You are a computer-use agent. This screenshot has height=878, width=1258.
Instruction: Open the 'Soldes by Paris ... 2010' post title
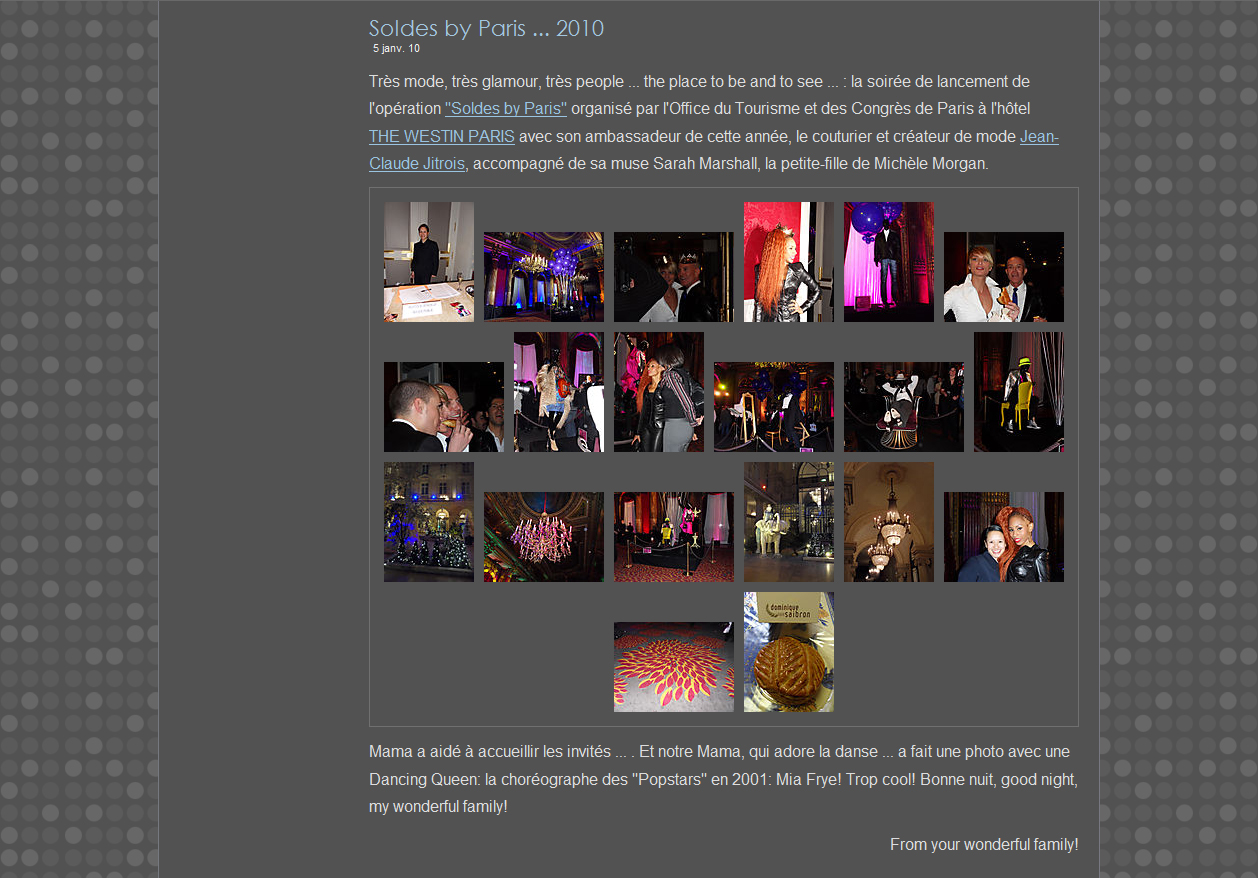point(486,28)
